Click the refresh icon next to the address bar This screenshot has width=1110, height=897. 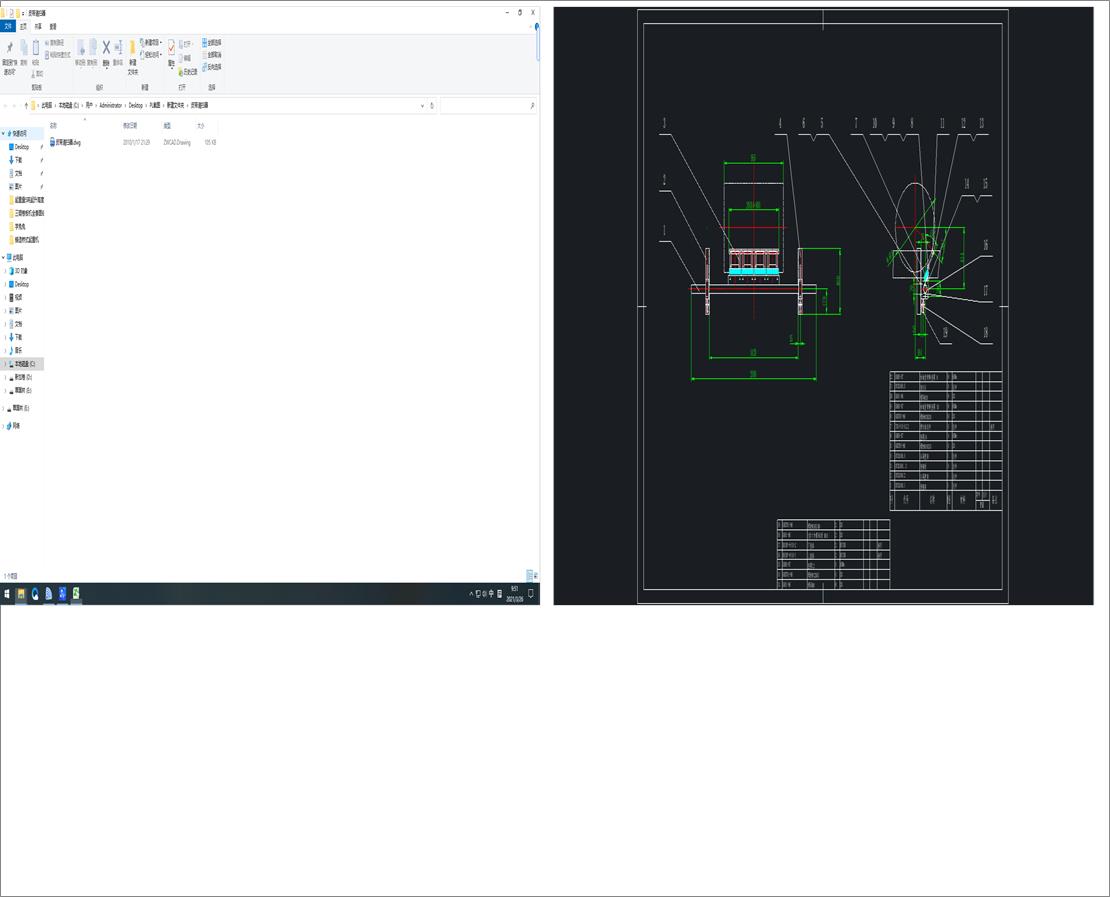tap(432, 105)
